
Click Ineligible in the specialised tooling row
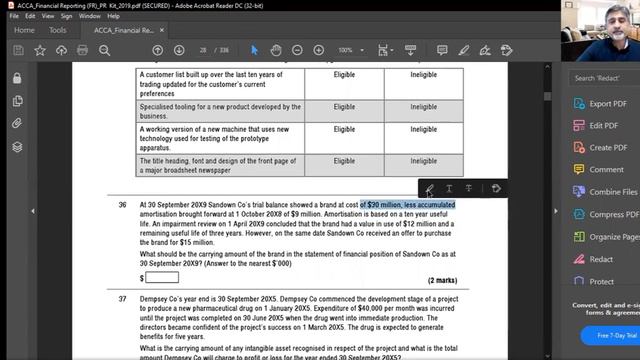pos(424,107)
